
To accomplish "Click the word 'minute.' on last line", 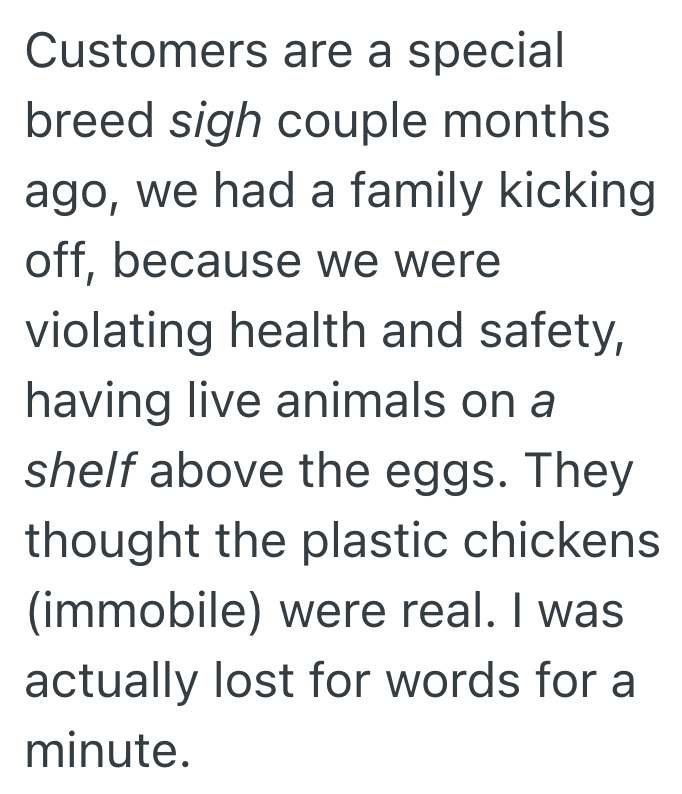I will point(107,749).
